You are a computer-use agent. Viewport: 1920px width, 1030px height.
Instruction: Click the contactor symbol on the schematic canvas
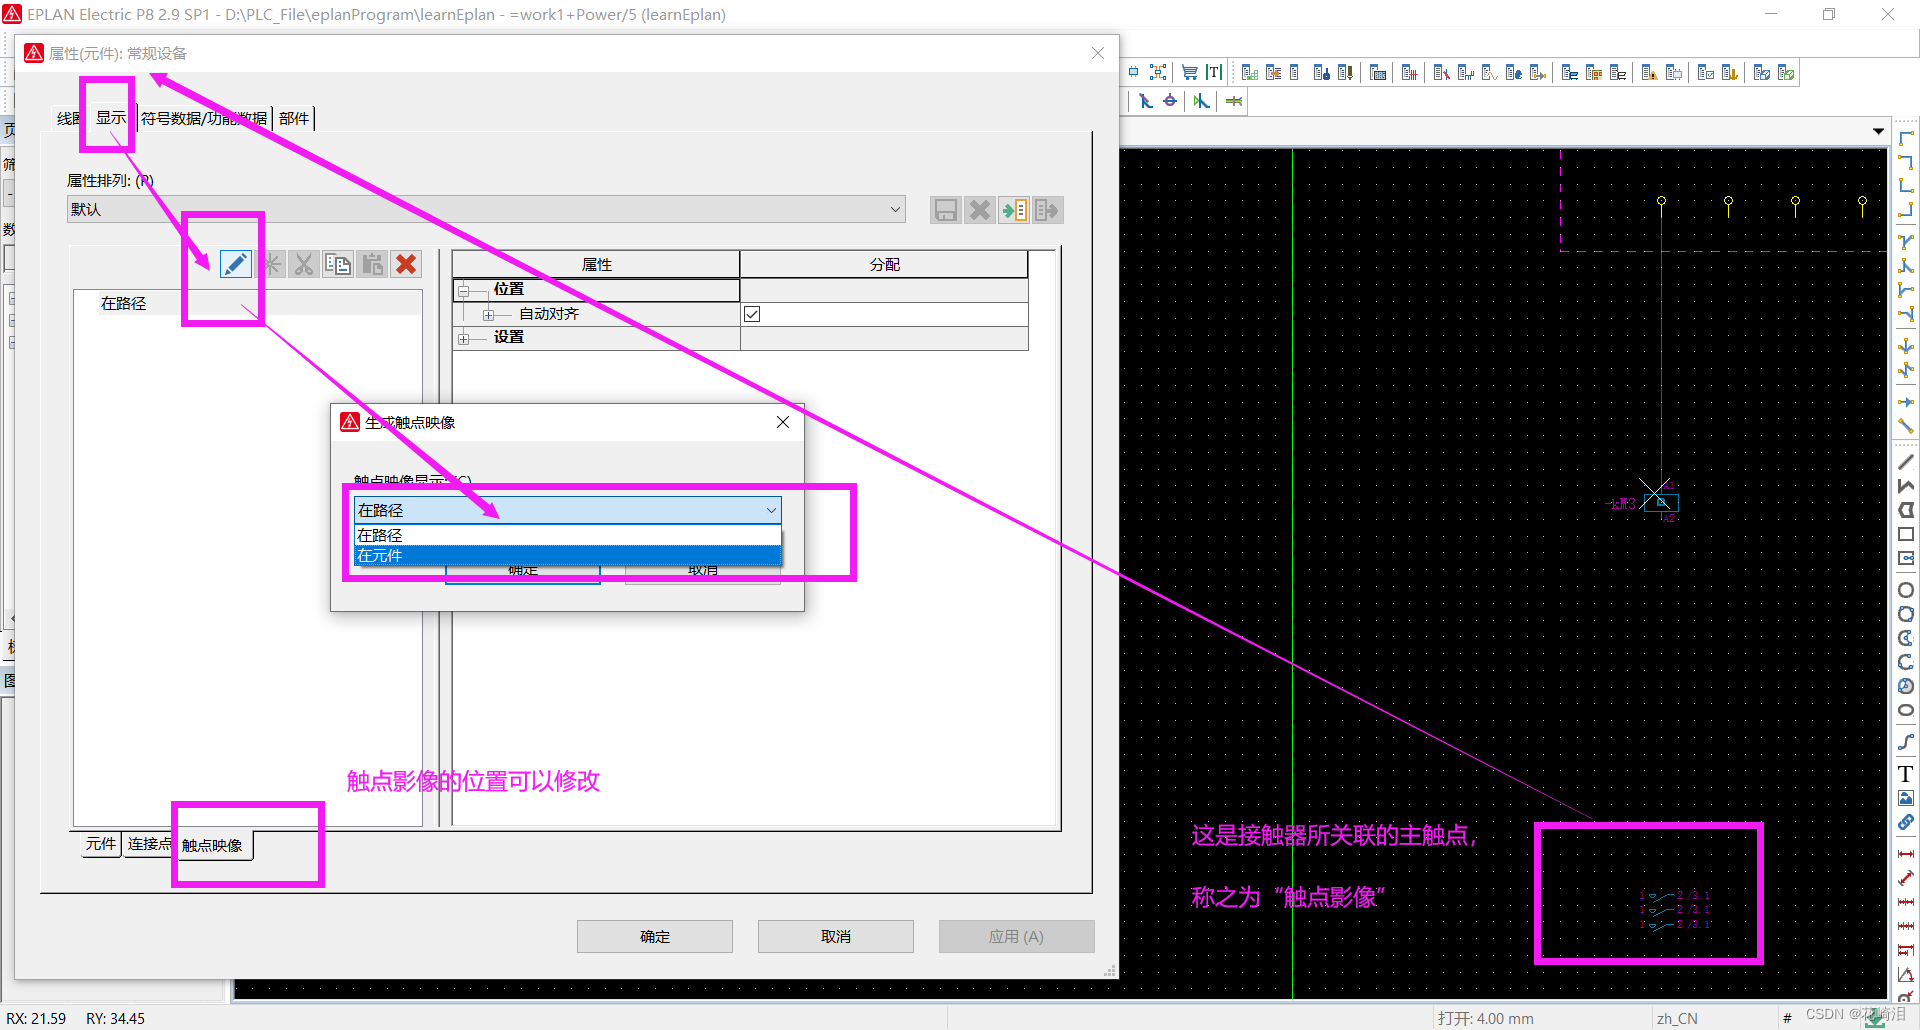pyautogui.click(x=1660, y=501)
